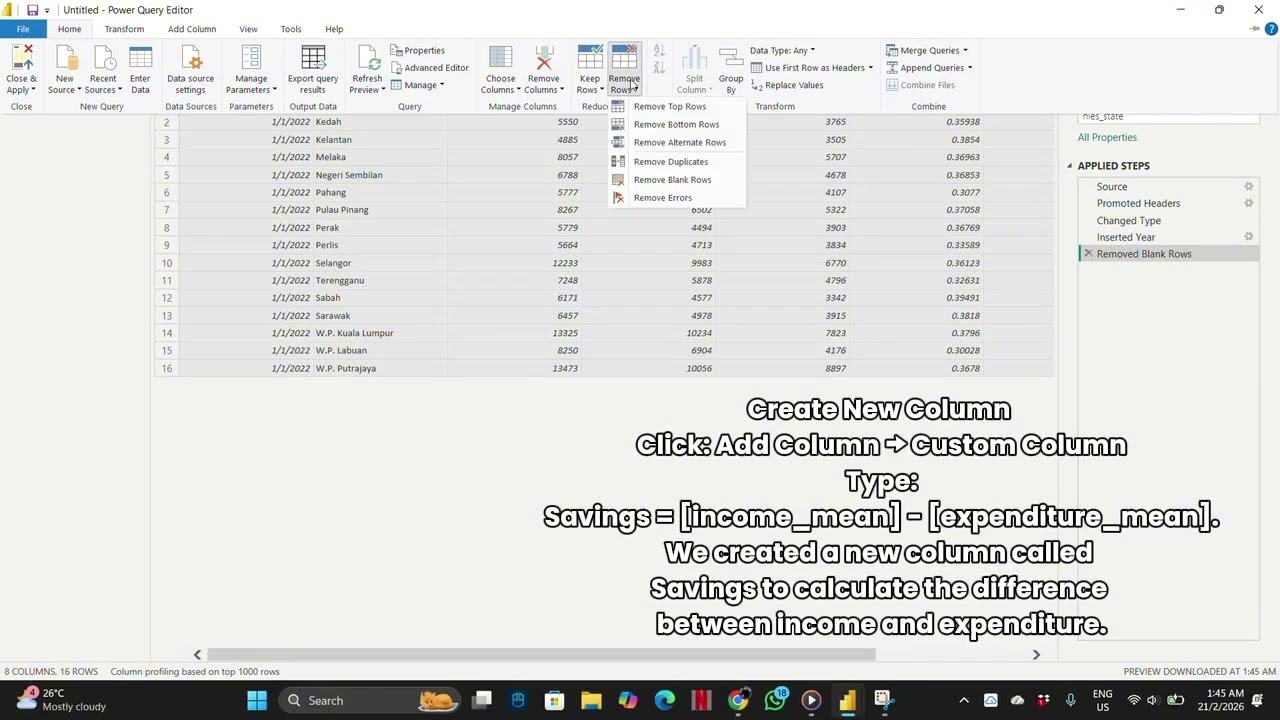The image size is (1280, 720).
Task: Open Microsoft Edge from taskbar
Action: [x=664, y=700]
